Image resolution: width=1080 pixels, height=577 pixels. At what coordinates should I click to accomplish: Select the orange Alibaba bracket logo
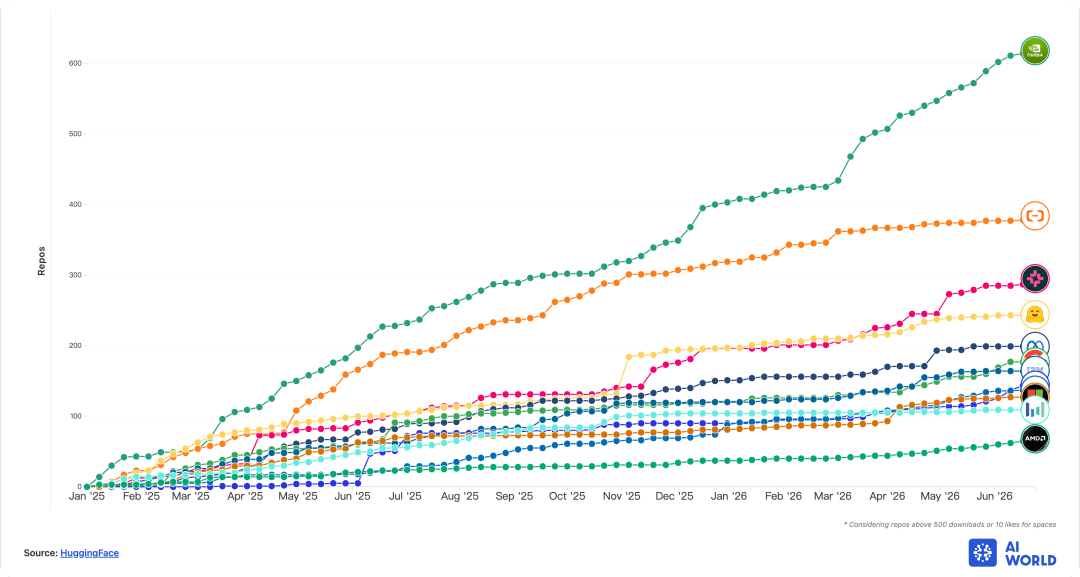pos(1035,216)
